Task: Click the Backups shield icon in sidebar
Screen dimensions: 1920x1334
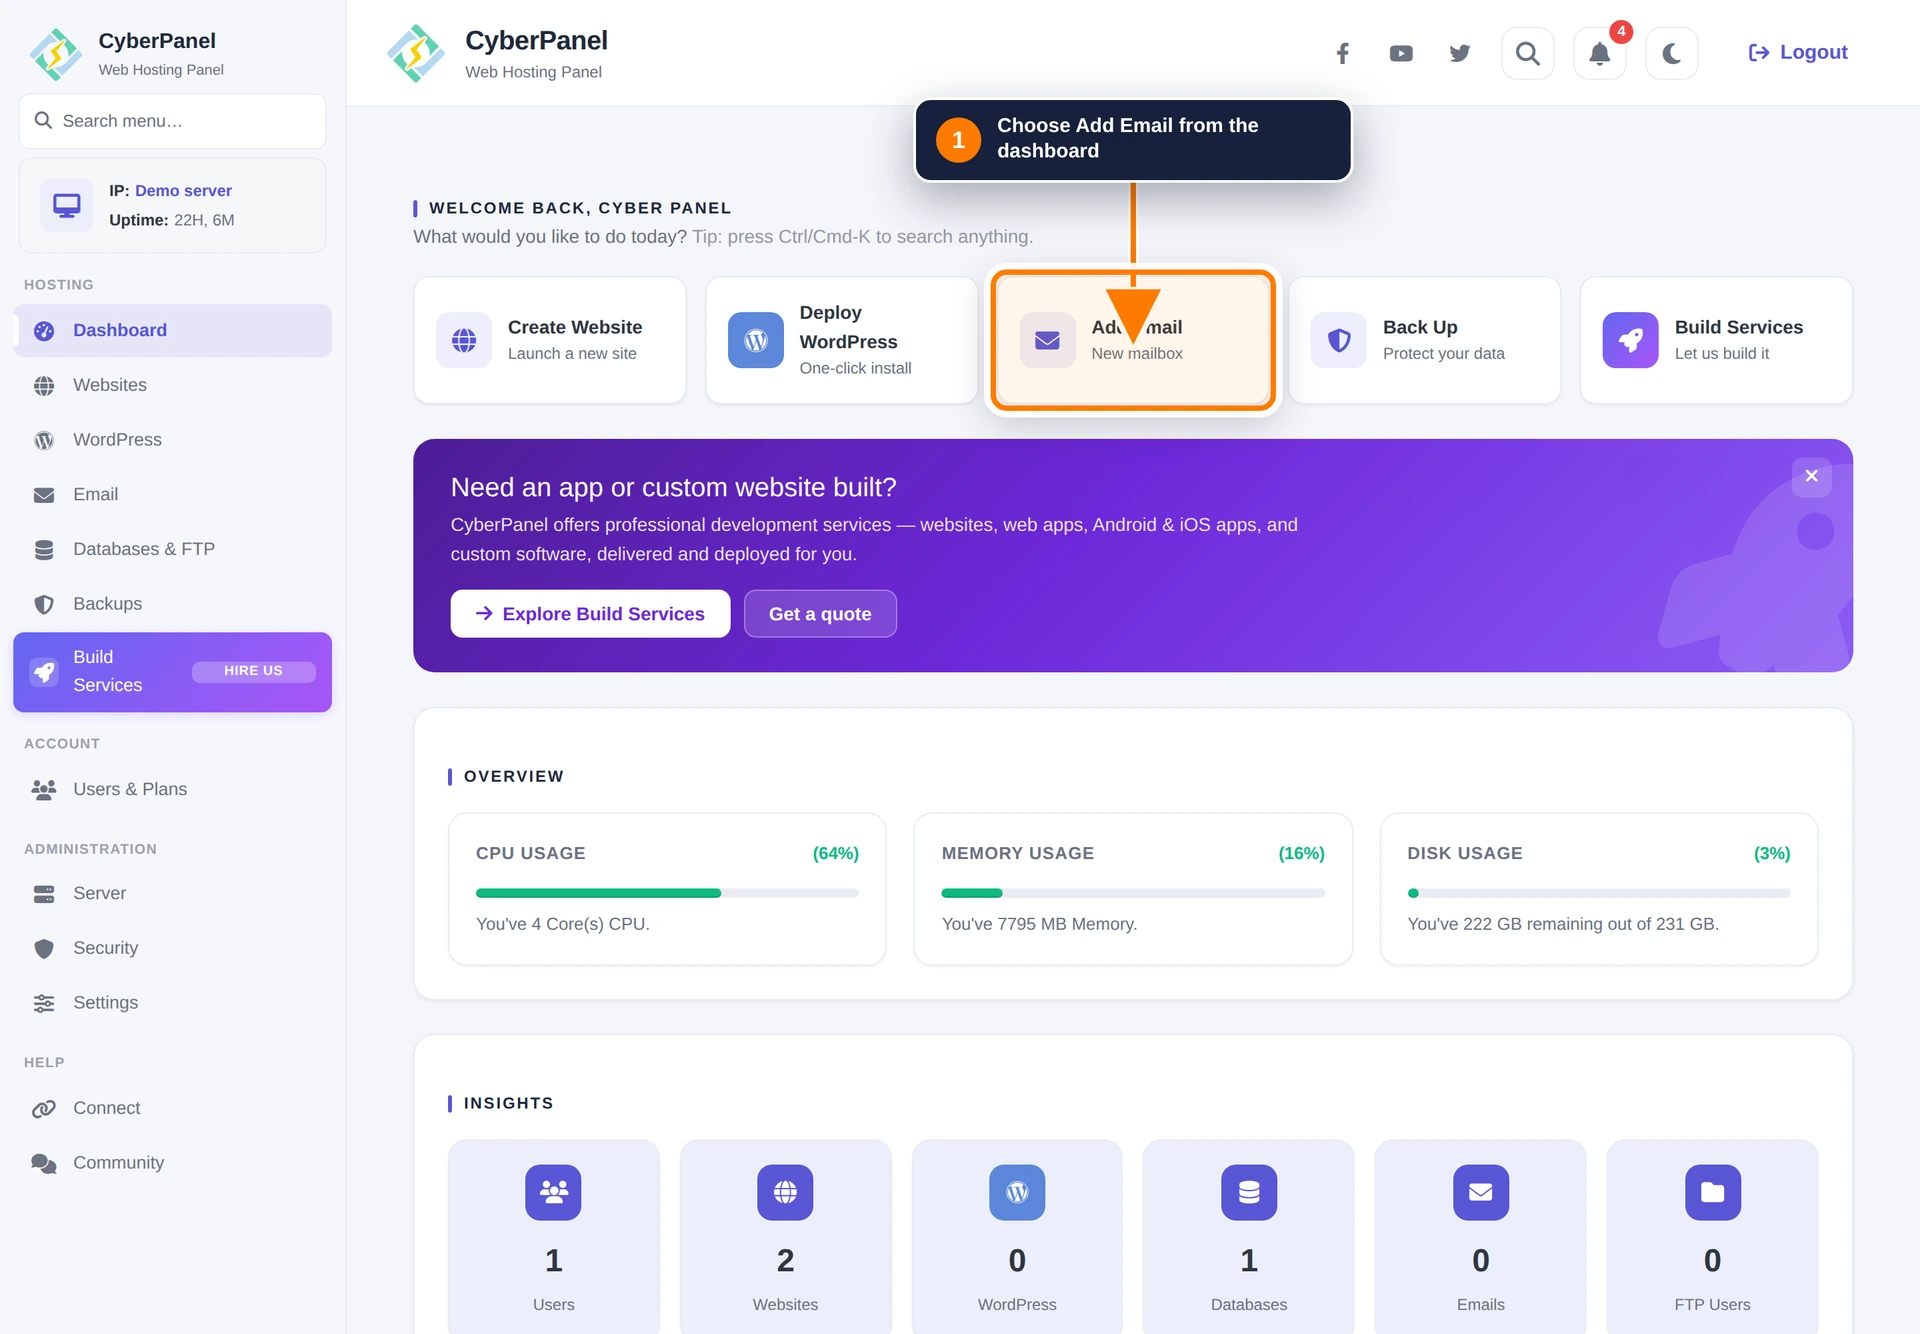Action: (44, 604)
